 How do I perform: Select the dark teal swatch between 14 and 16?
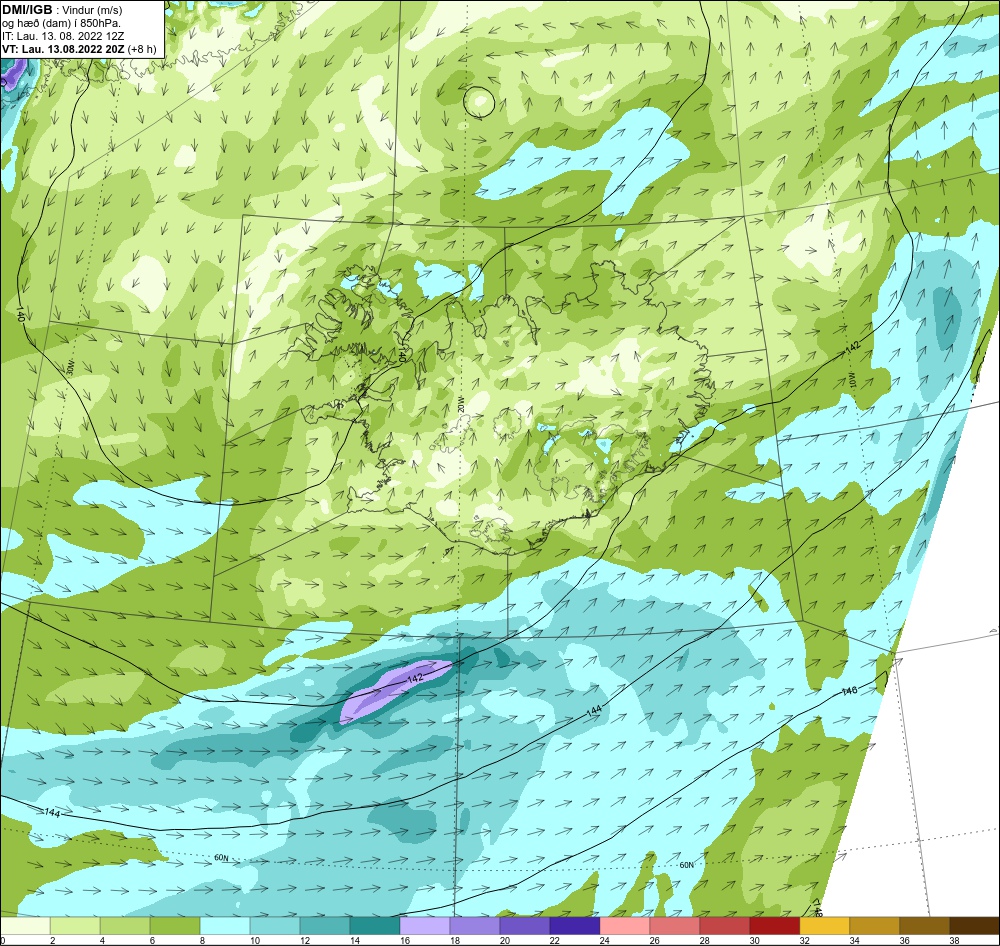[375, 926]
